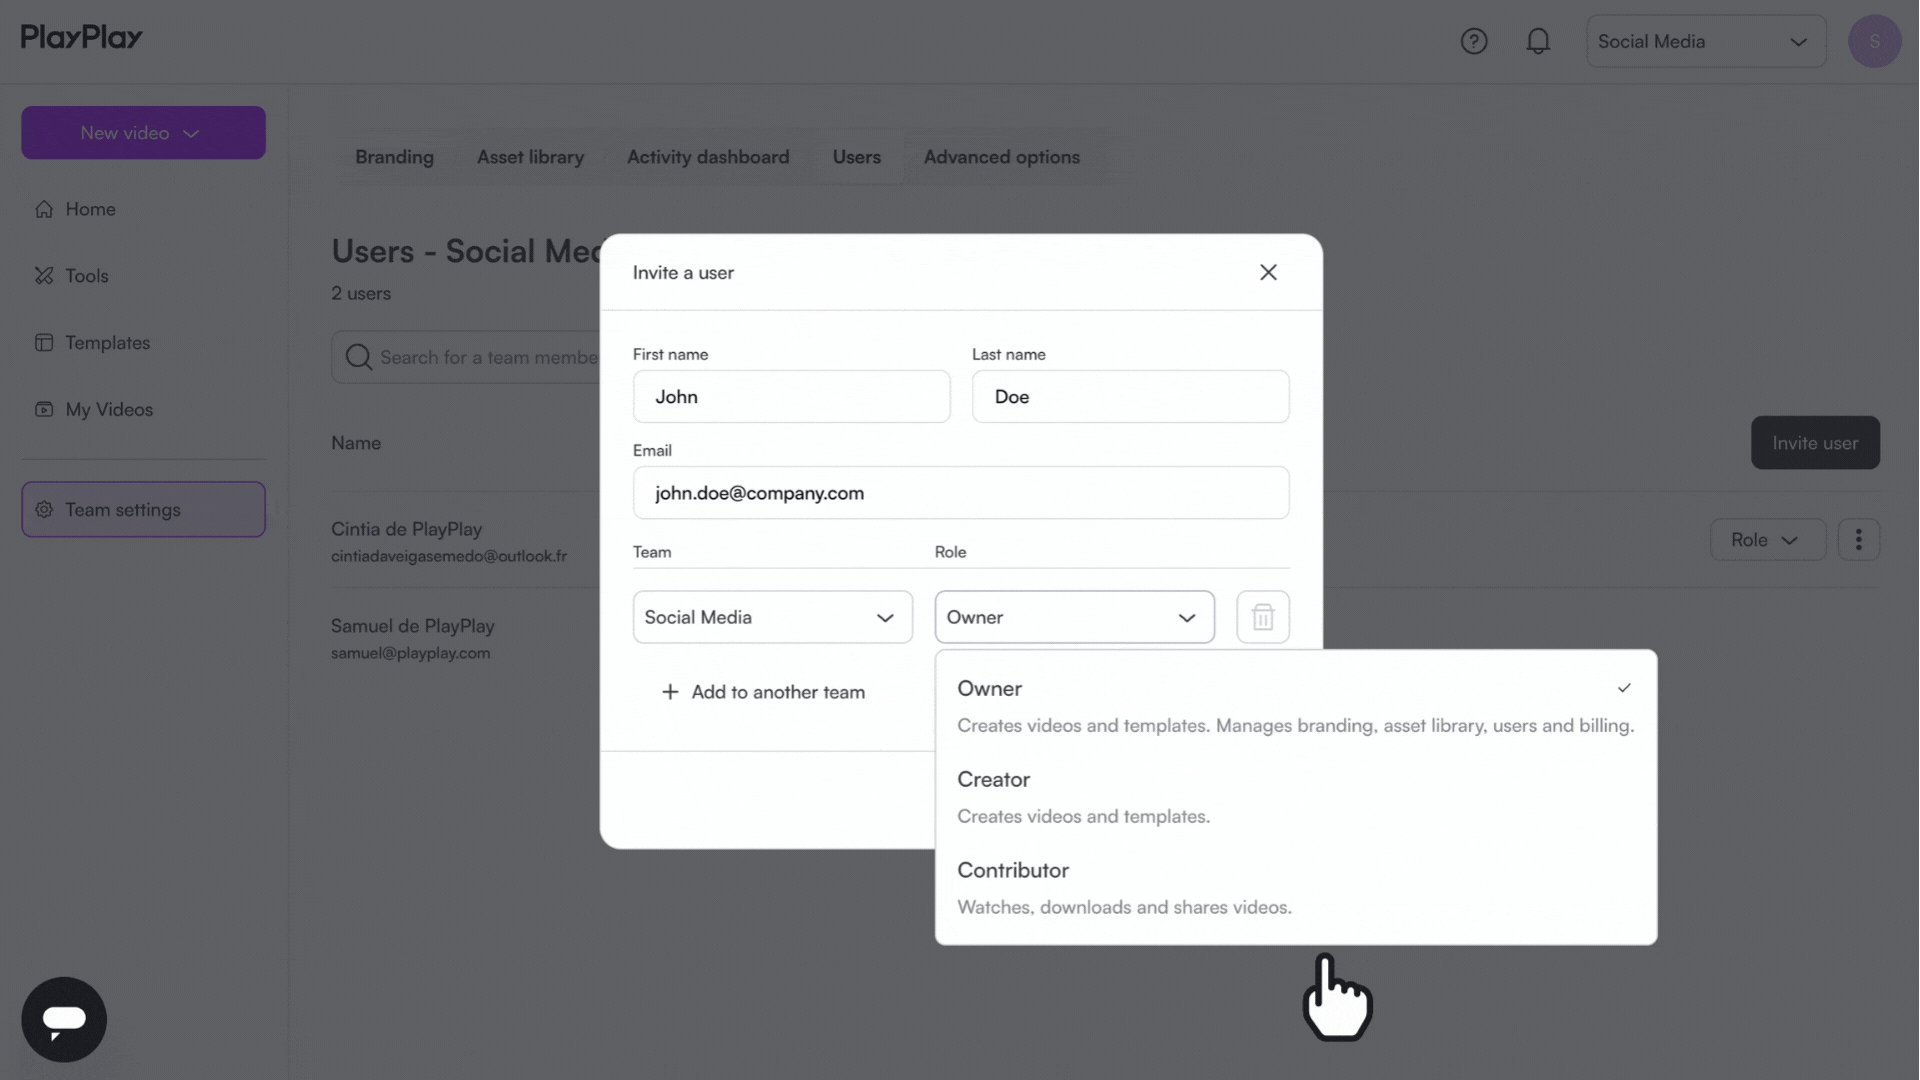Open the notifications bell icon
The width and height of the screenshot is (1920, 1080).
coord(1538,41)
